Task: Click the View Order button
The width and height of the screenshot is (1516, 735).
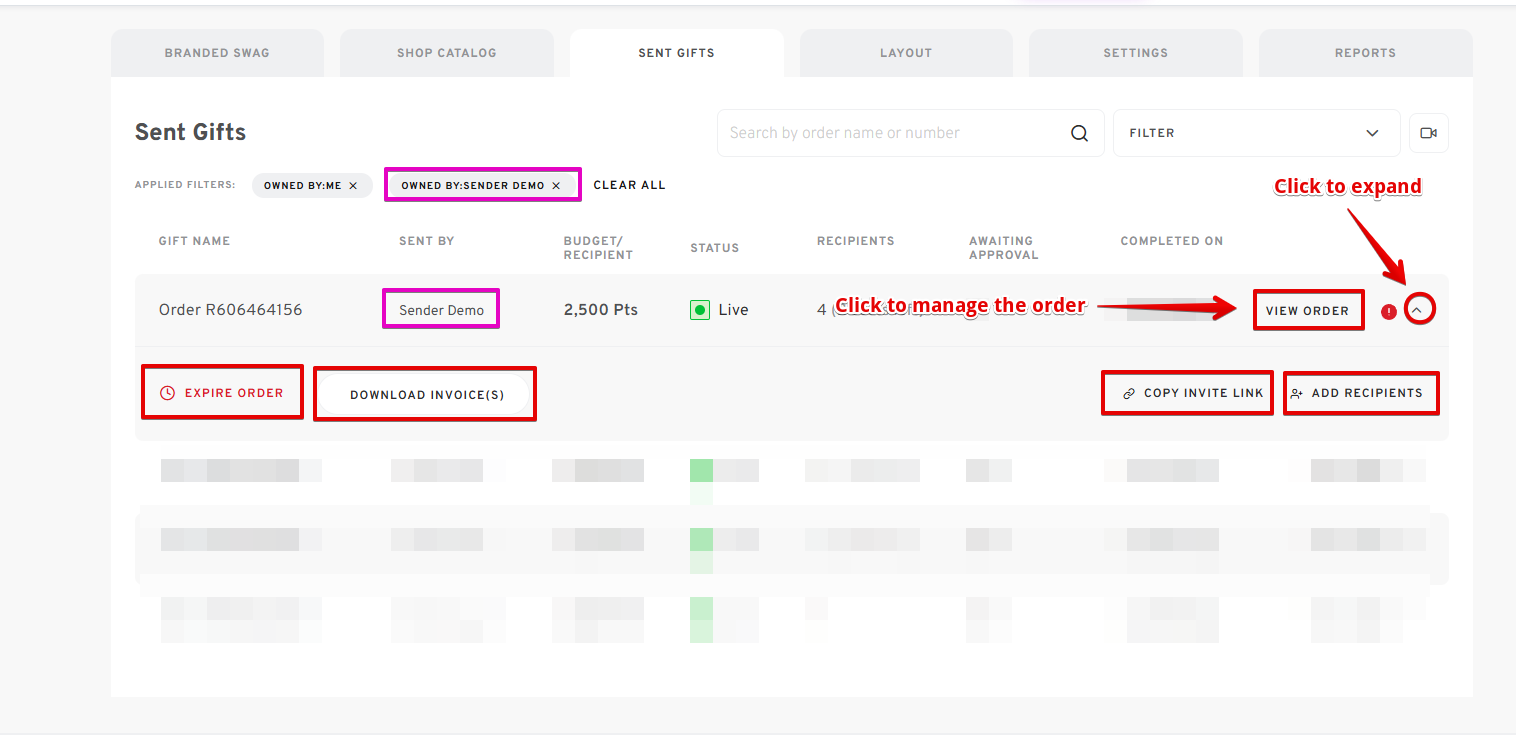Action: (x=1307, y=311)
